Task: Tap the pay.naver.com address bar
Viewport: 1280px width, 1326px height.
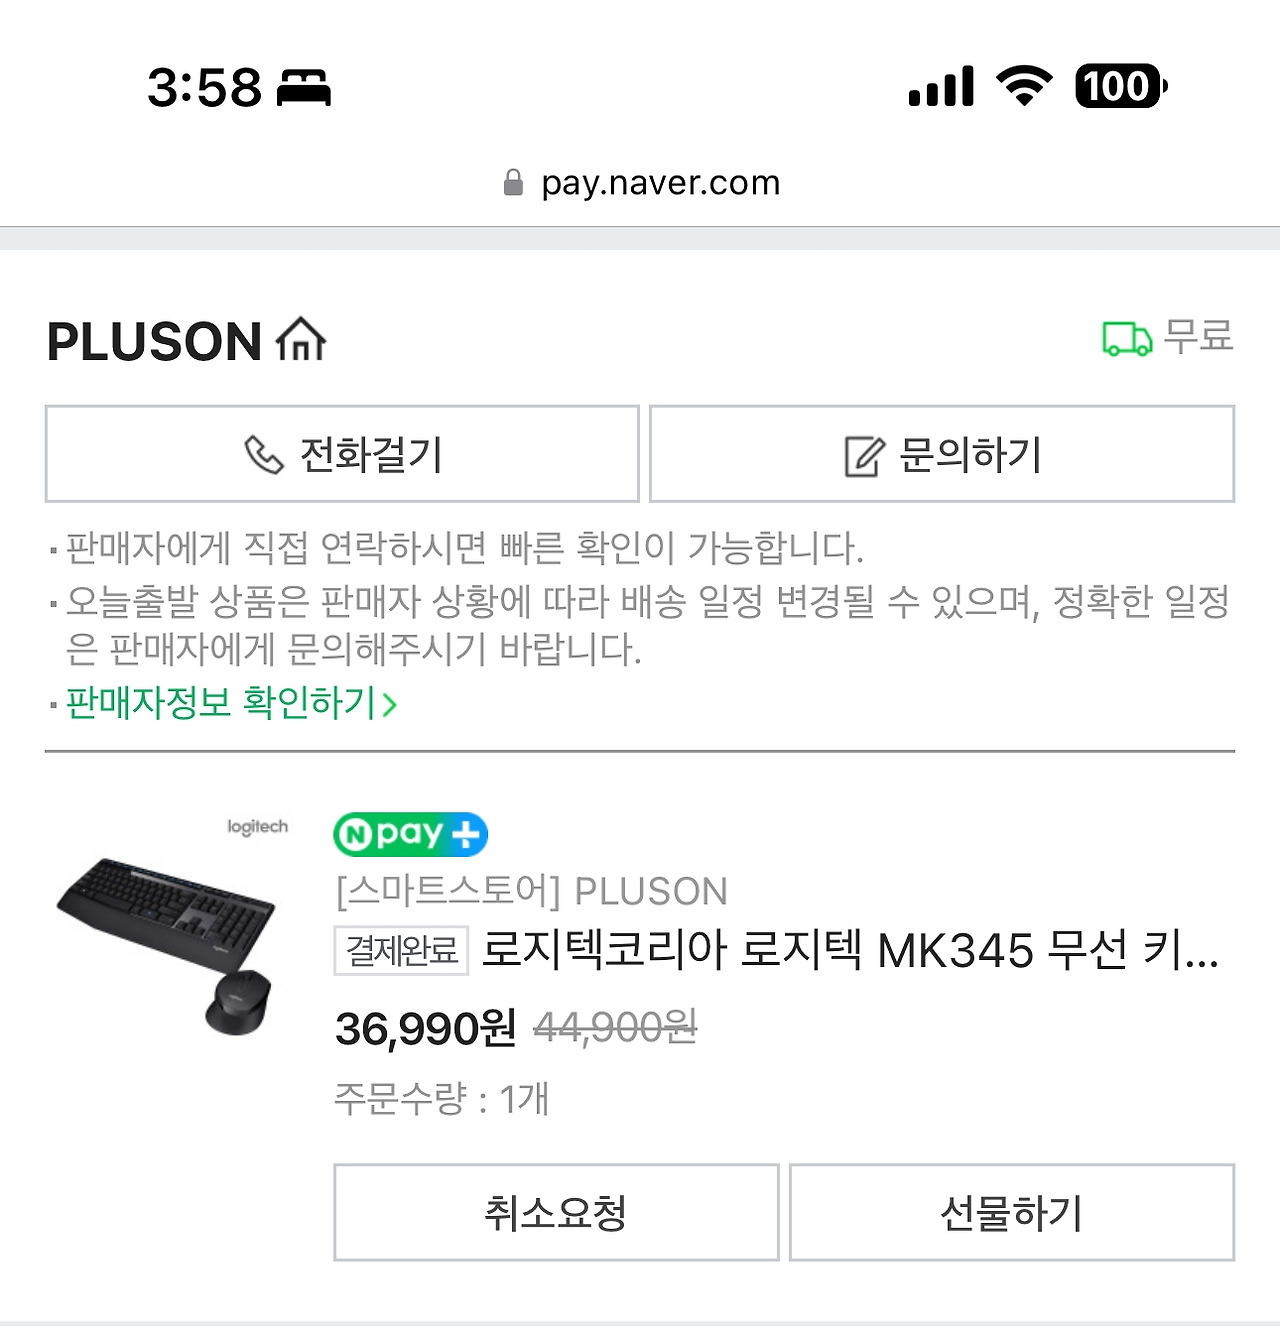Action: (x=641, y=182)
